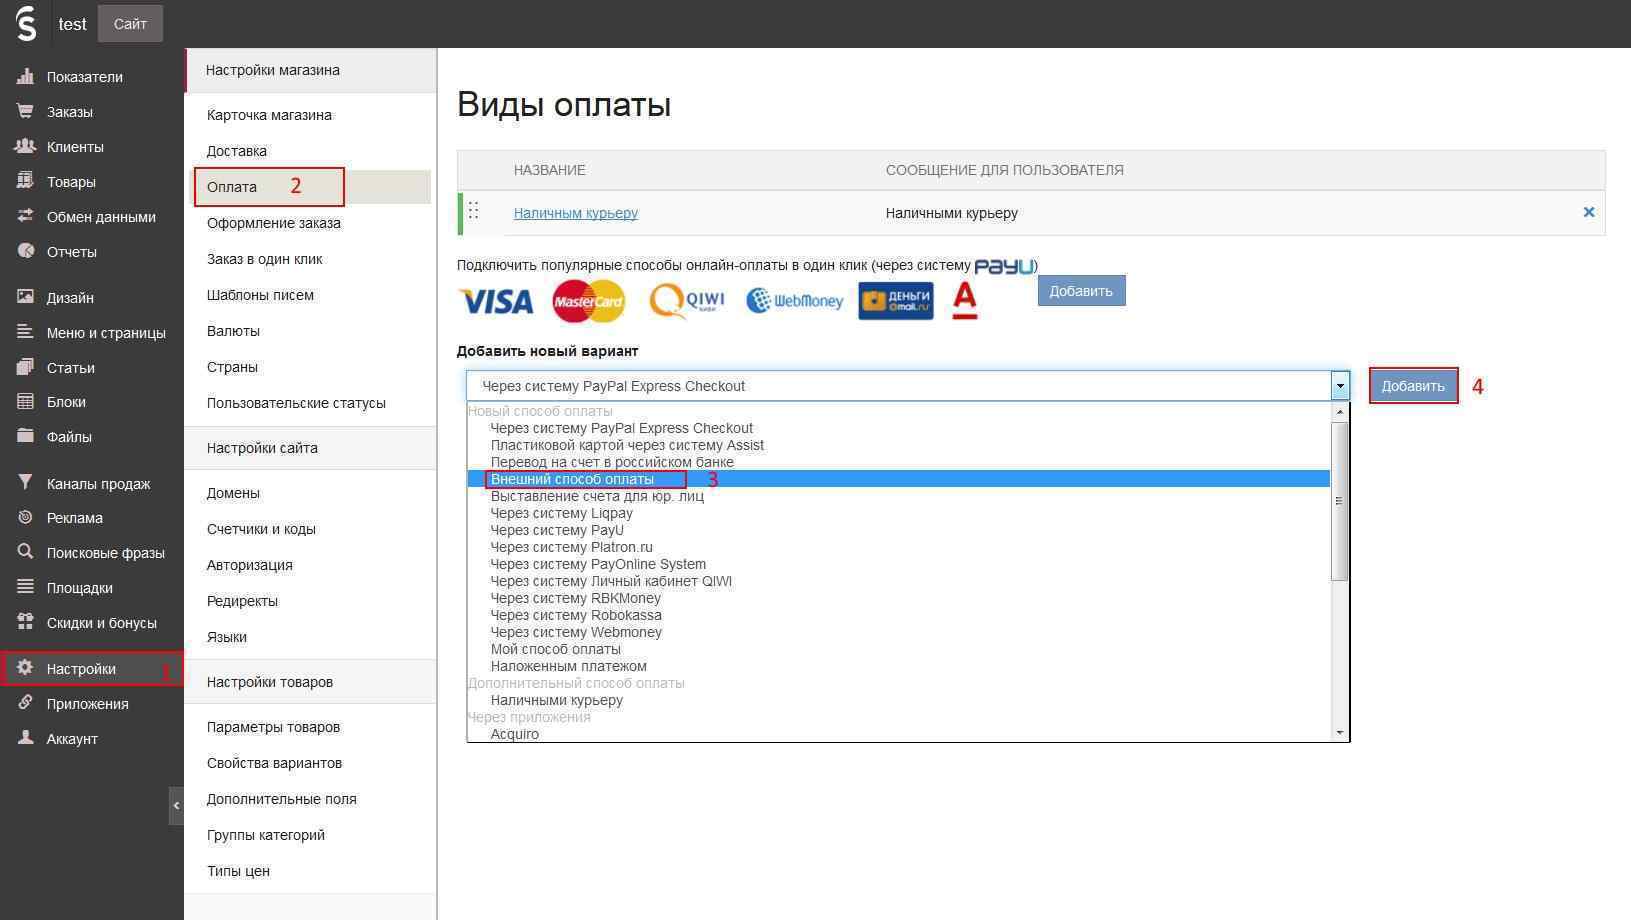Open the Оплата settings menu item

coord(232,187)
